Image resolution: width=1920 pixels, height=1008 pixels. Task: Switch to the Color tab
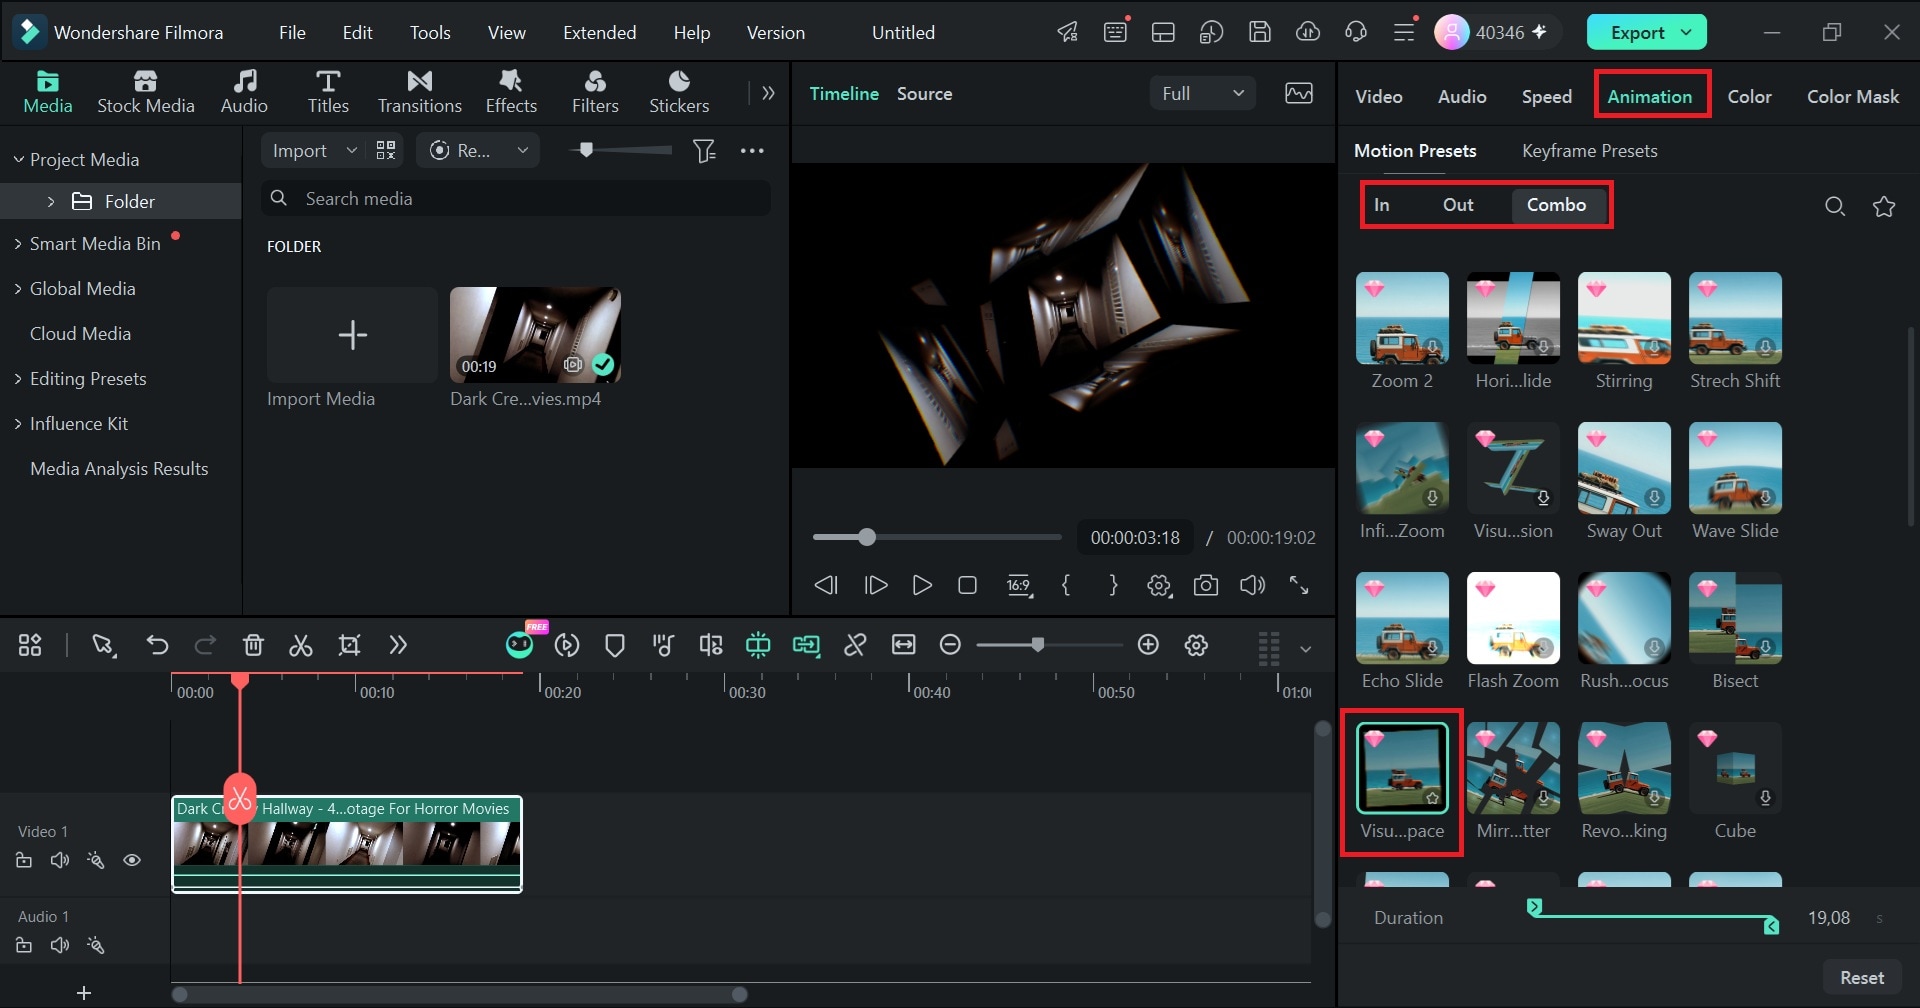point(1749,96)
